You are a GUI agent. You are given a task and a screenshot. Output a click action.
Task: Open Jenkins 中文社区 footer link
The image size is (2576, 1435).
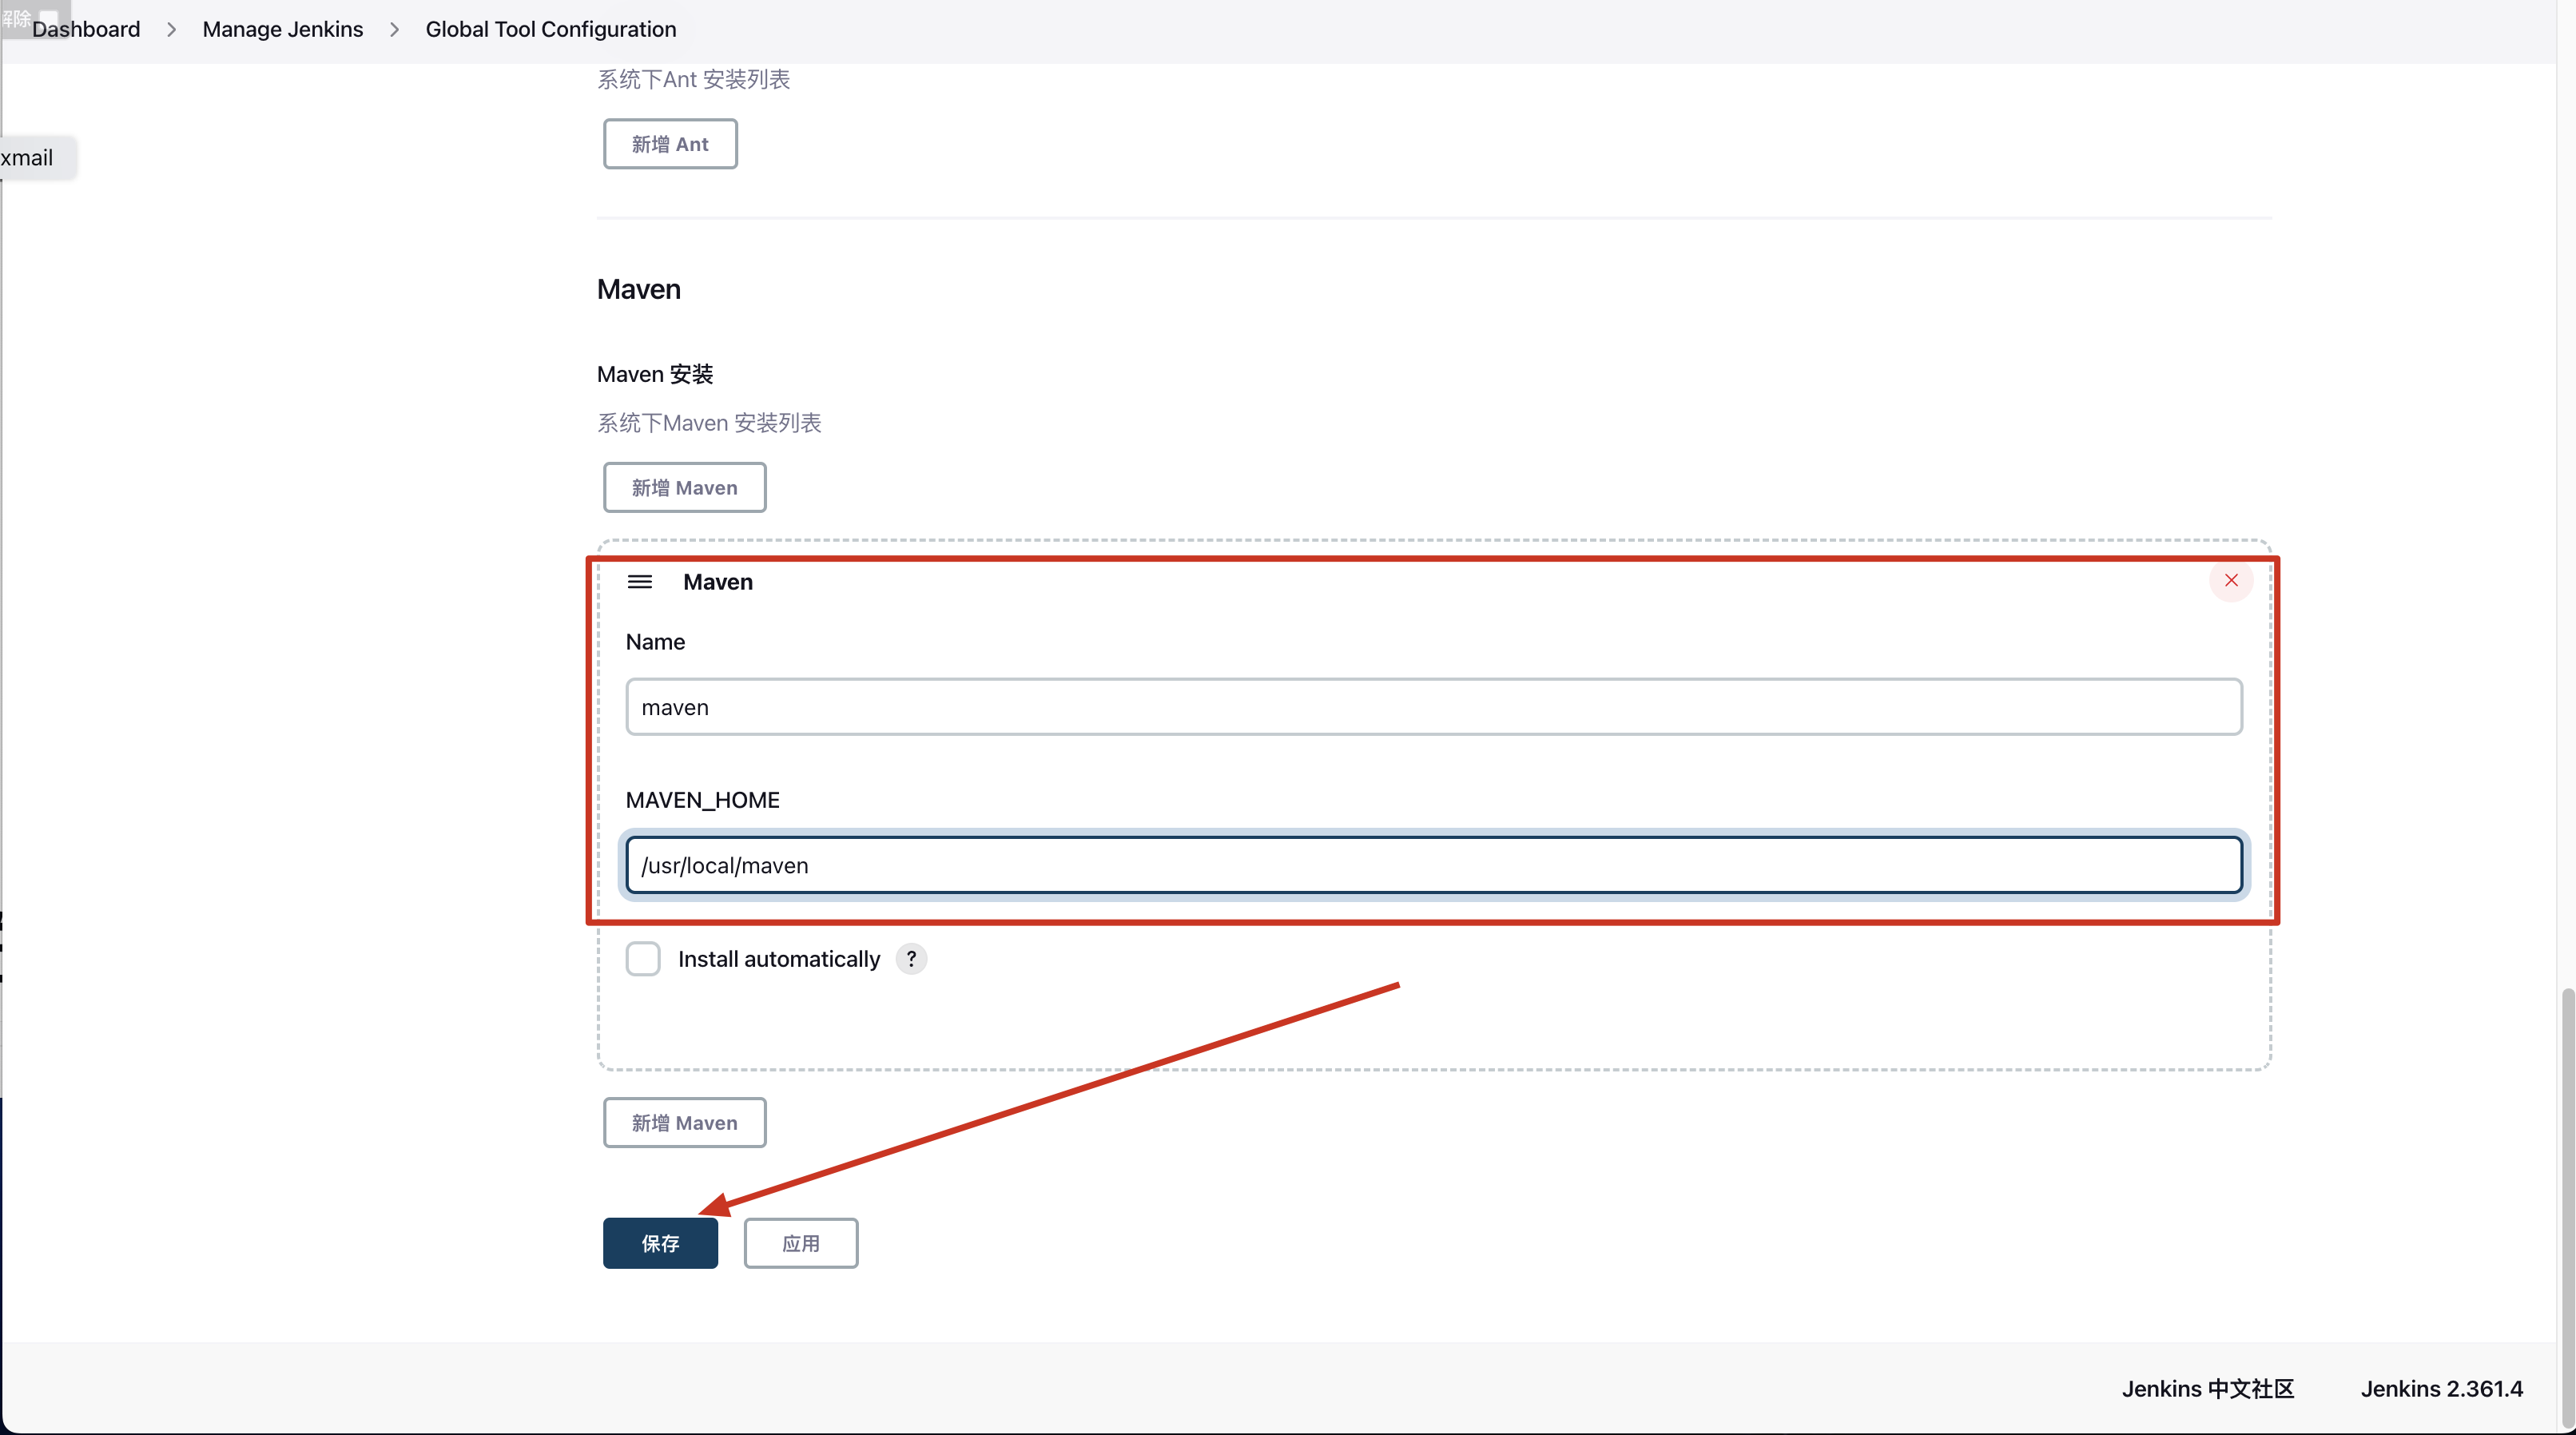point(2208,1389)
